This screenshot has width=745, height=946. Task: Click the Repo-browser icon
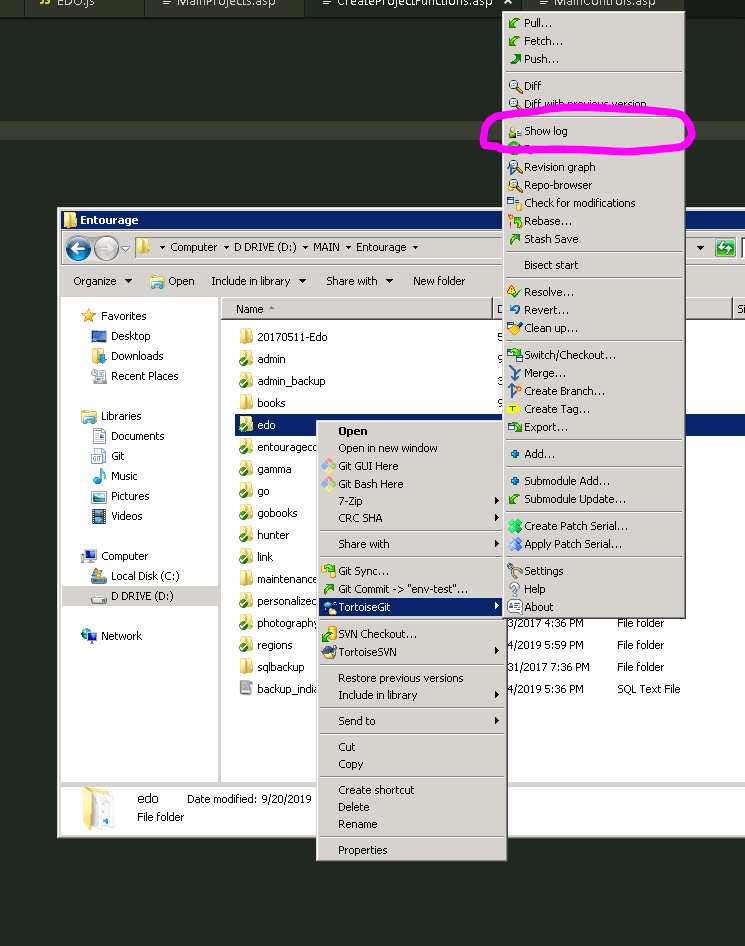[514, 185]
